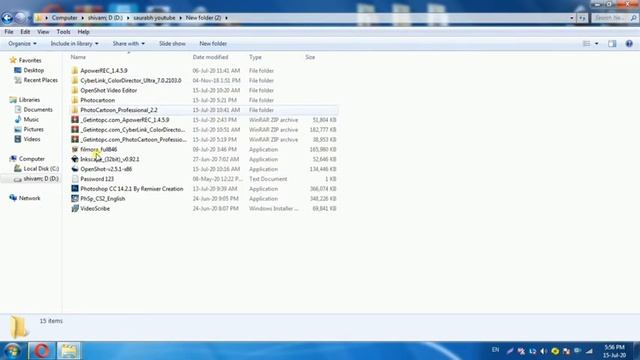Expand arrow after New folder (2) breadcrumb

pos(226,18)
